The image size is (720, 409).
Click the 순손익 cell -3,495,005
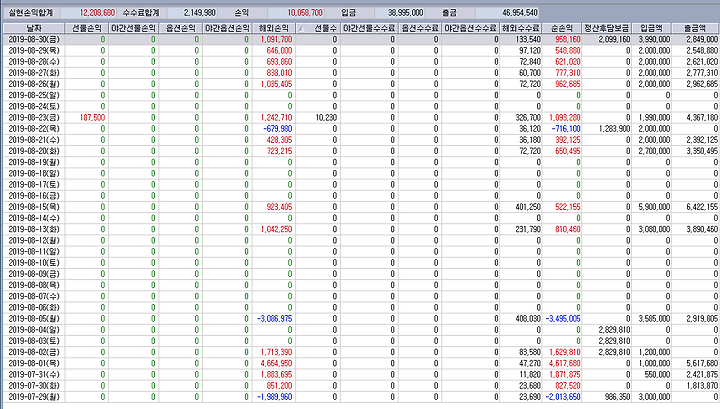click(x=562, y=319)
